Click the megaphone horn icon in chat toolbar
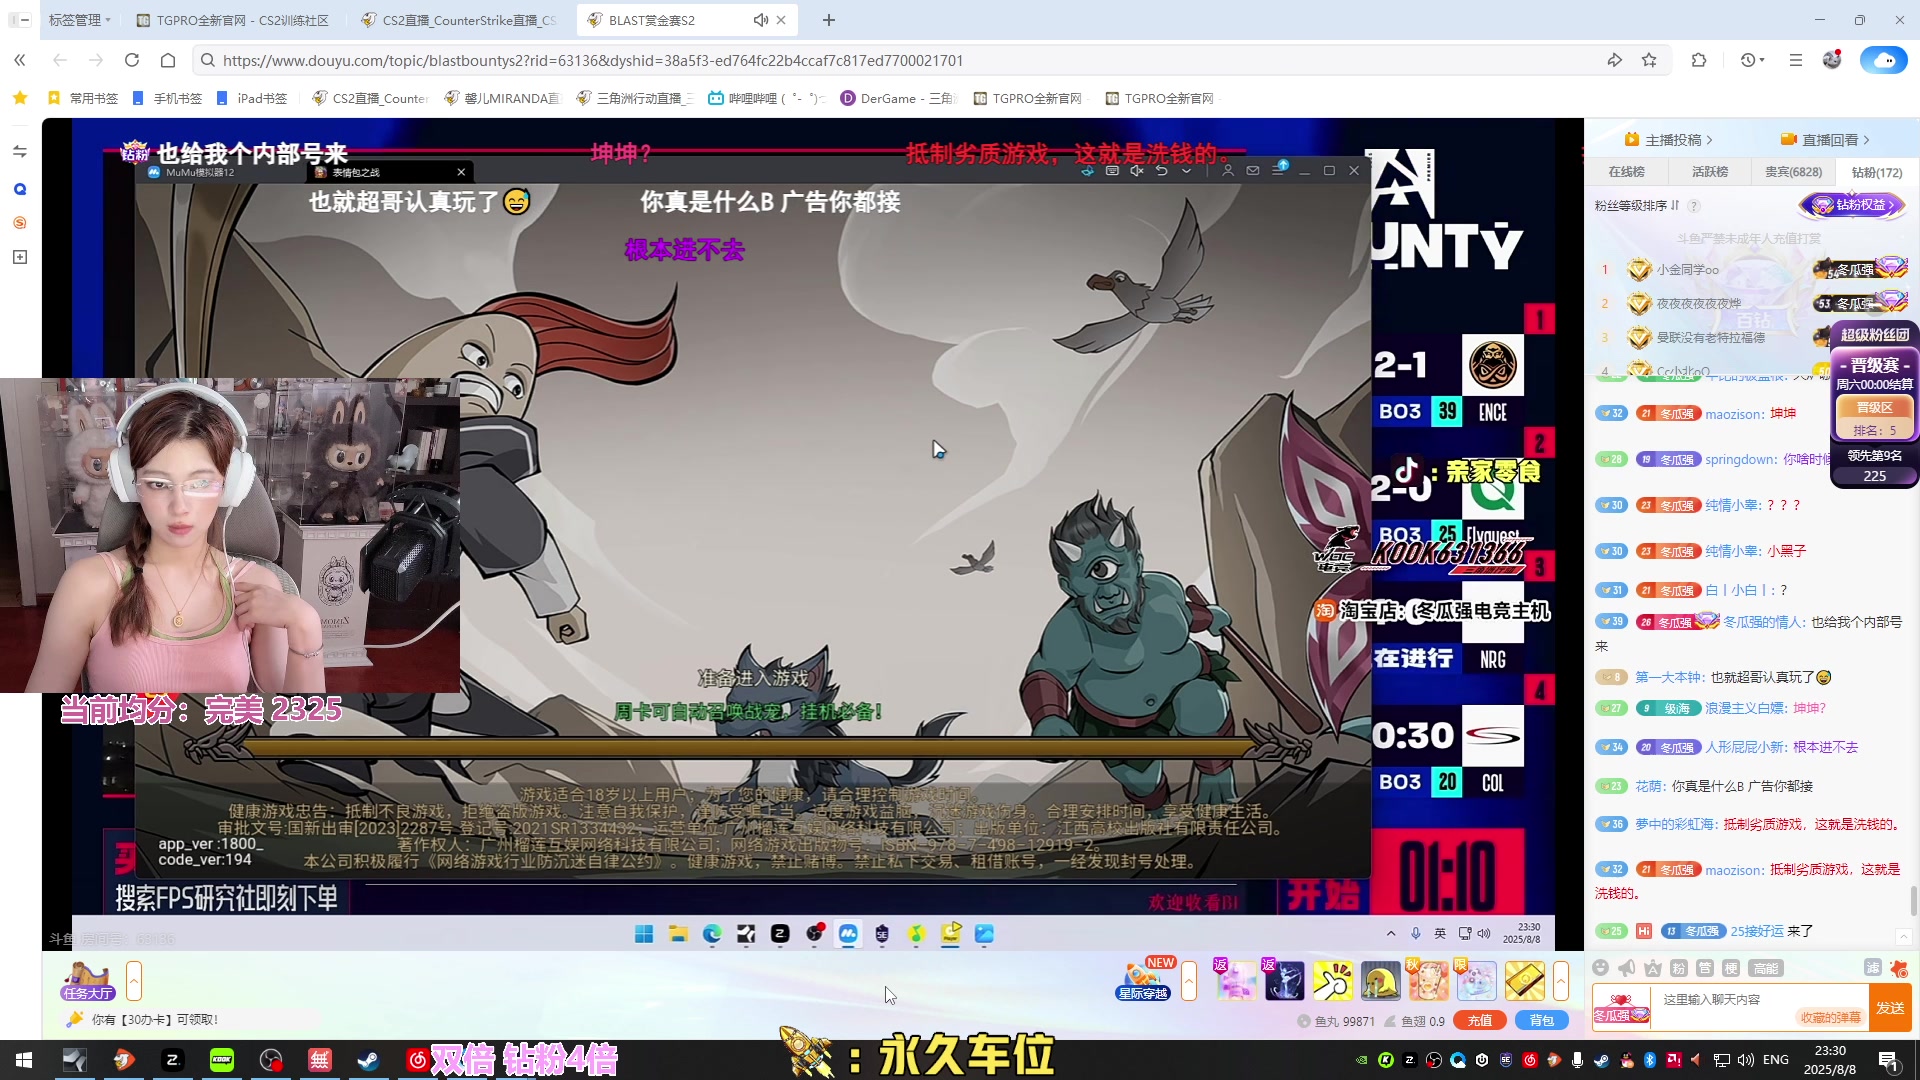 tap(1627, 968)
